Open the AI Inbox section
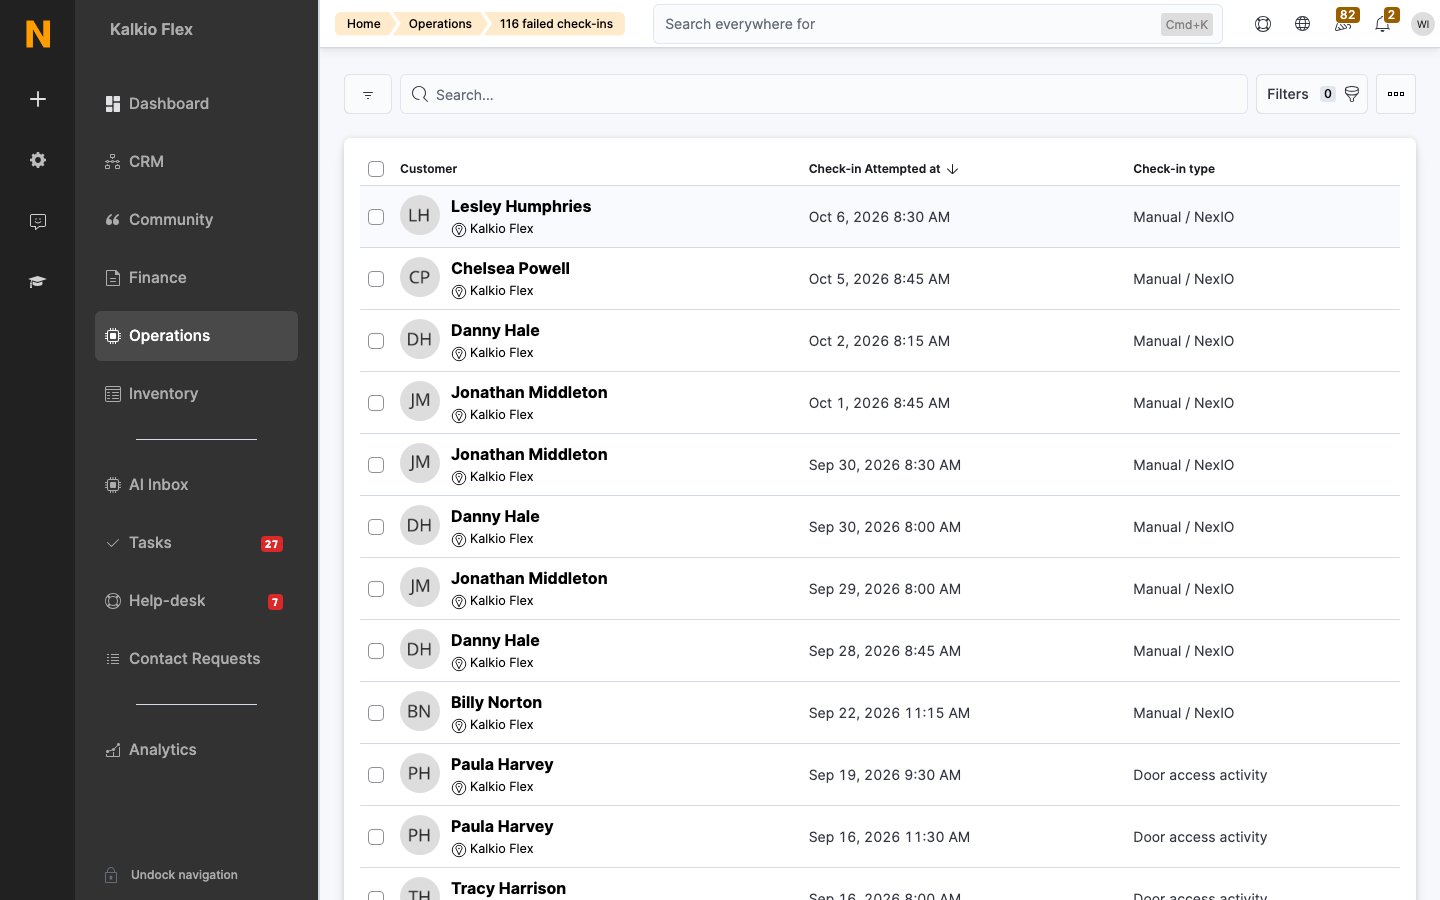The width and height of the screenshot is (1440, 900). pyautogui.click(x=196, y=485)
